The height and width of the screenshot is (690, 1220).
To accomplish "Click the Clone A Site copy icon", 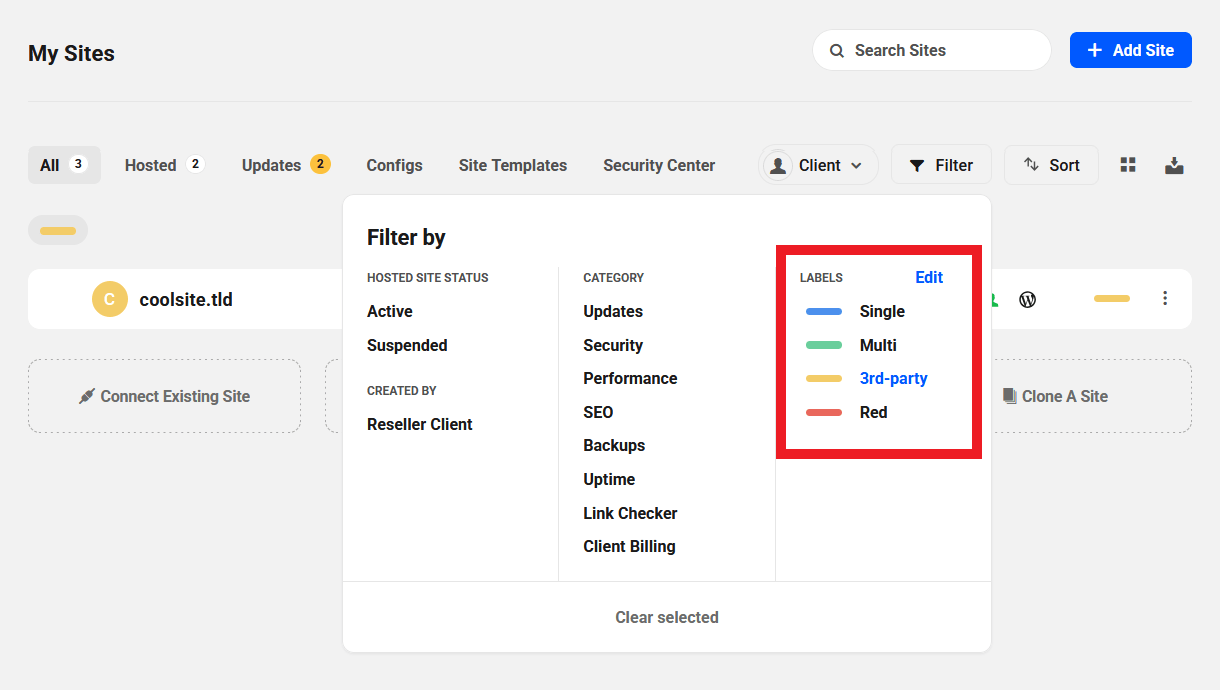I will point(1009,396).
